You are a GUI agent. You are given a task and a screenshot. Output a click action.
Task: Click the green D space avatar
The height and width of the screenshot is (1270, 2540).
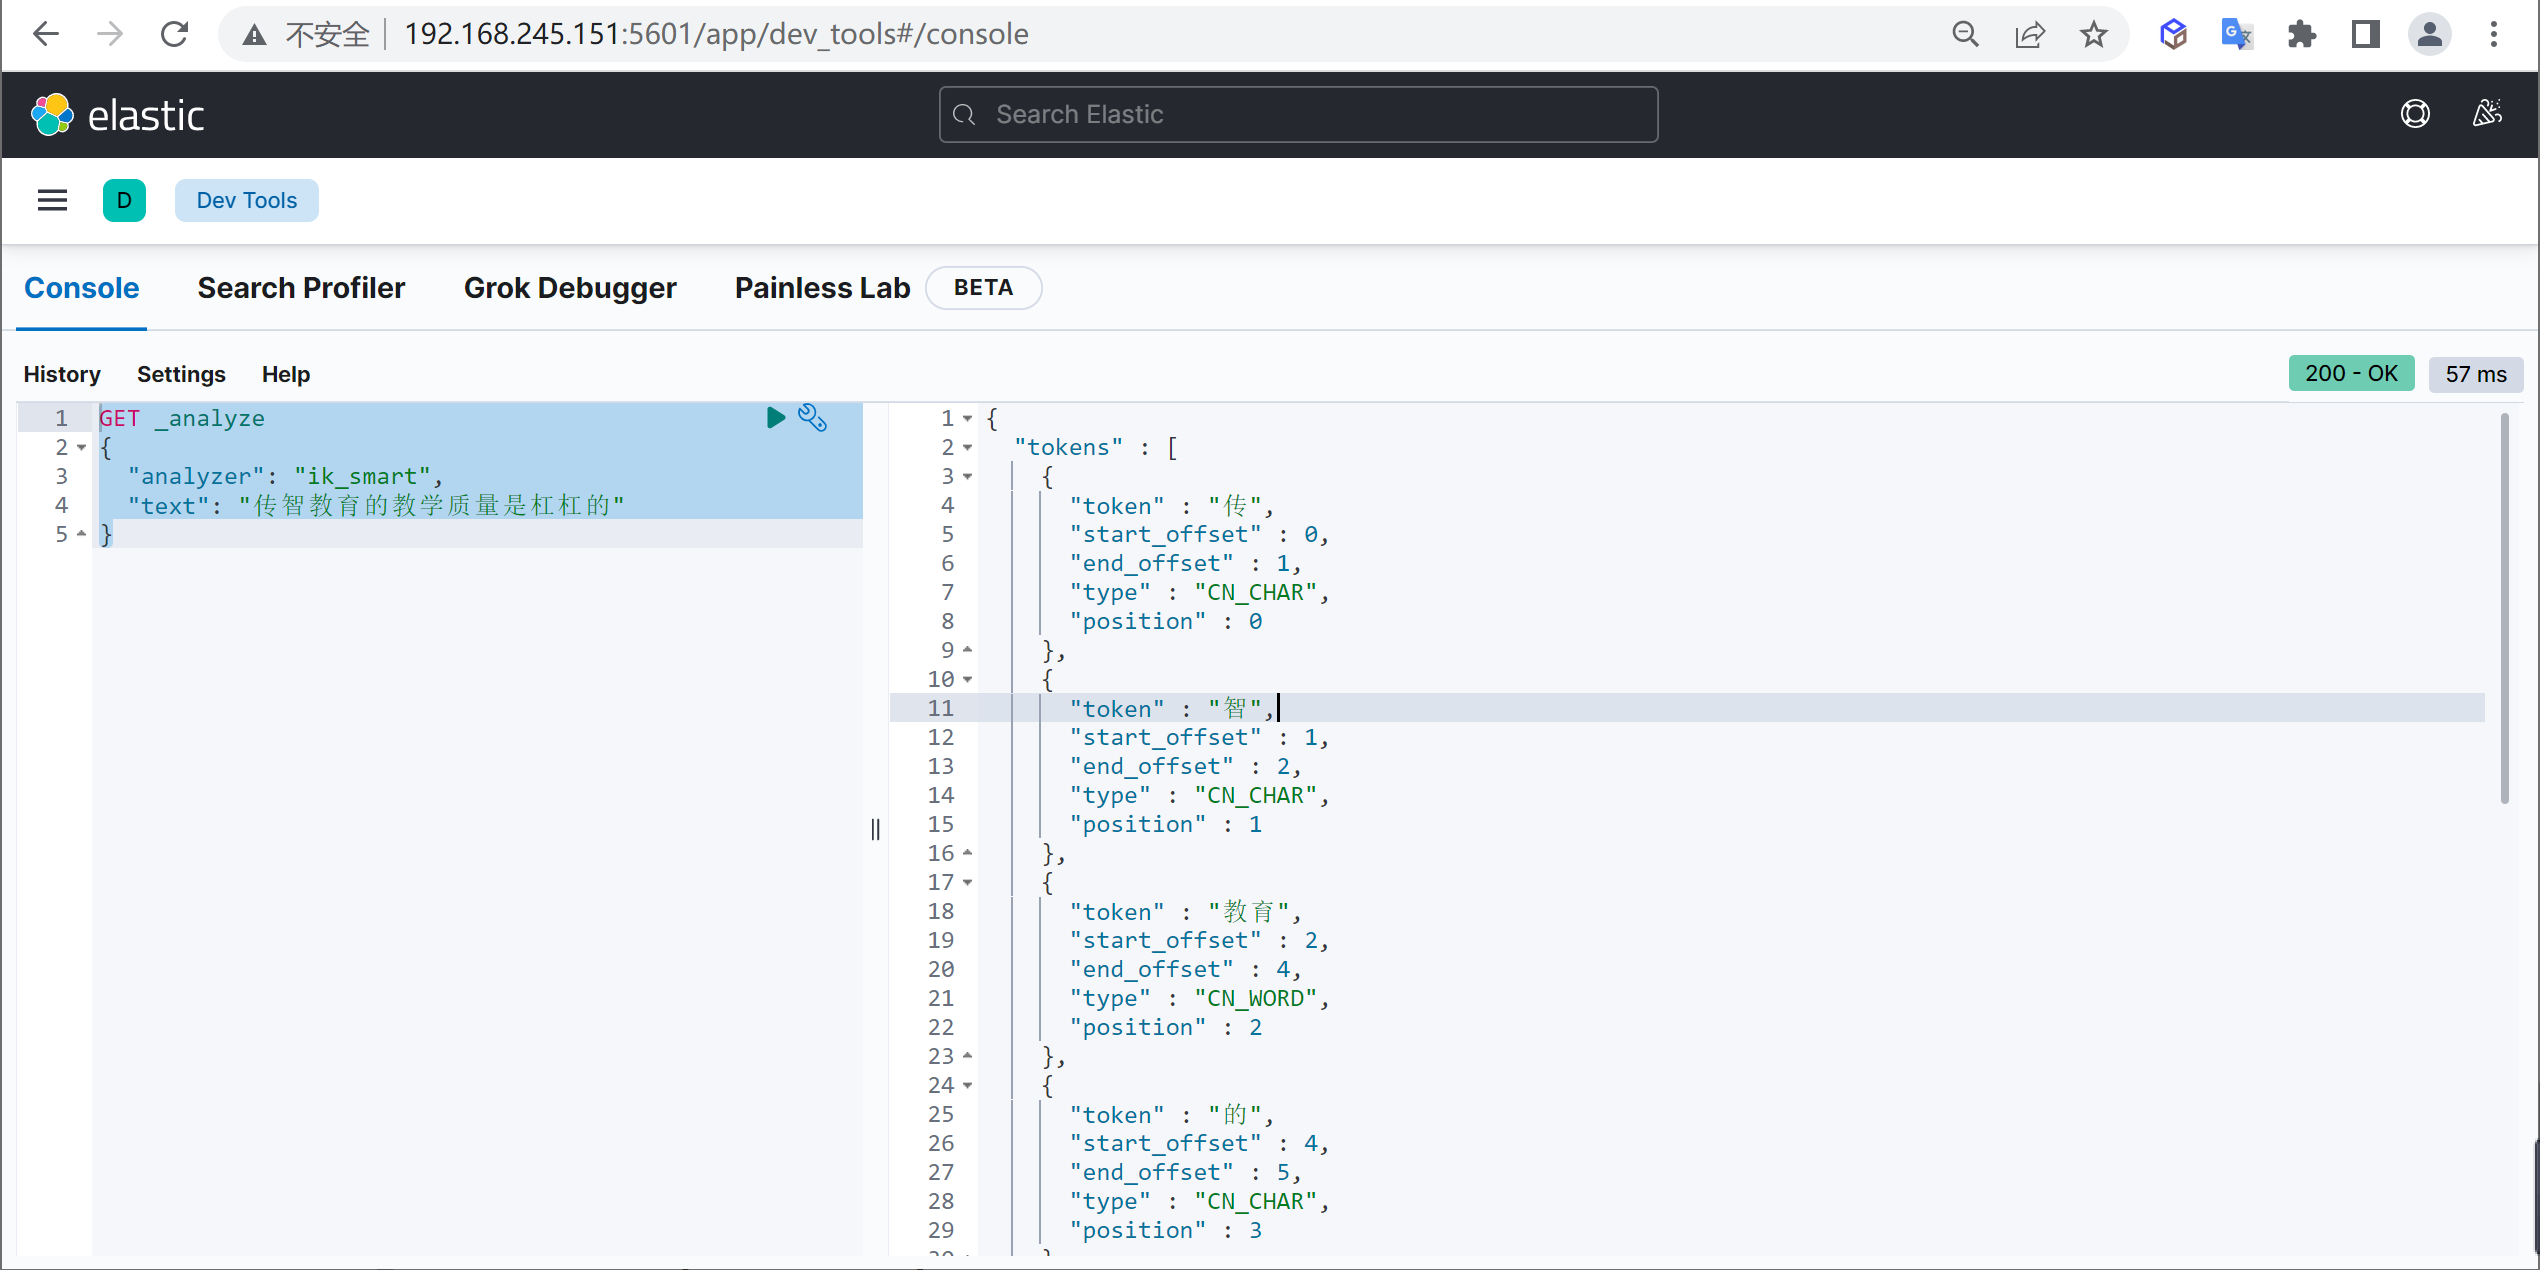coord(124,200)
